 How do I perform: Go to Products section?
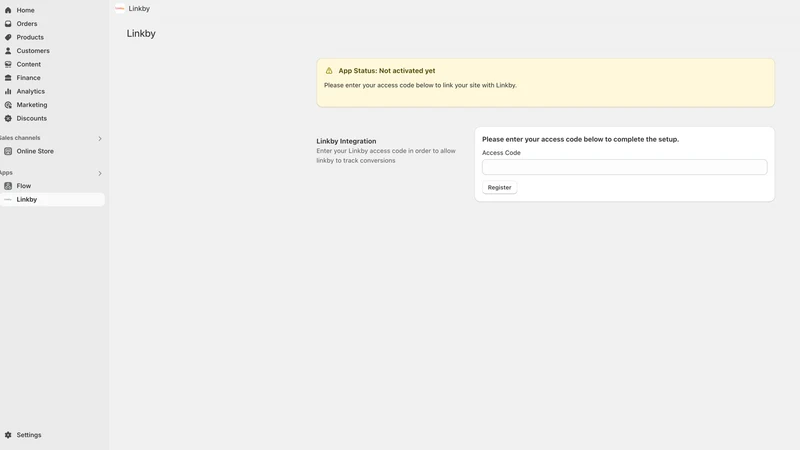point(30,37)
